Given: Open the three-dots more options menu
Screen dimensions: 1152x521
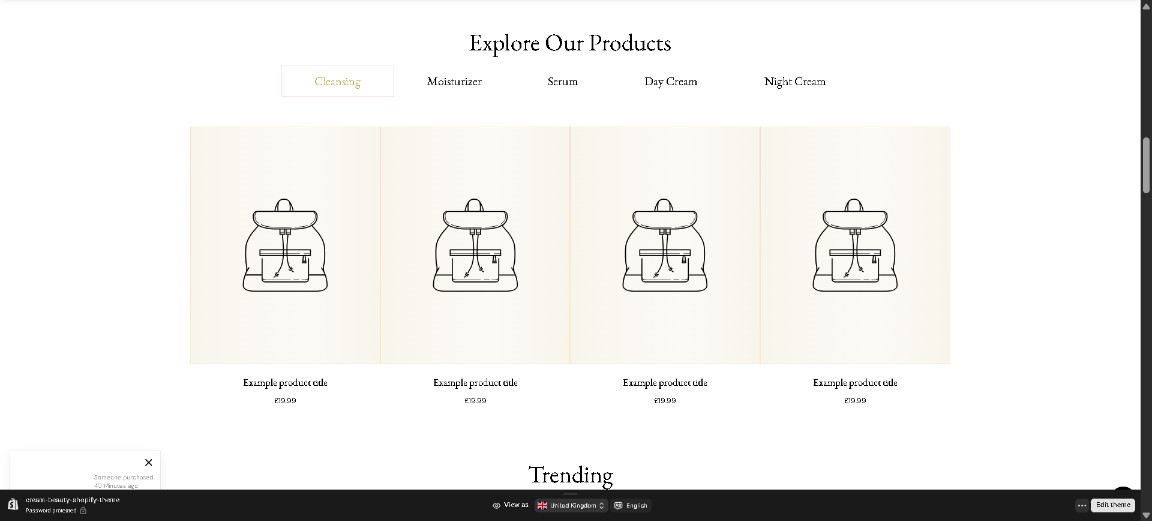Looking at the screenshot, I should click(1081, 506).
